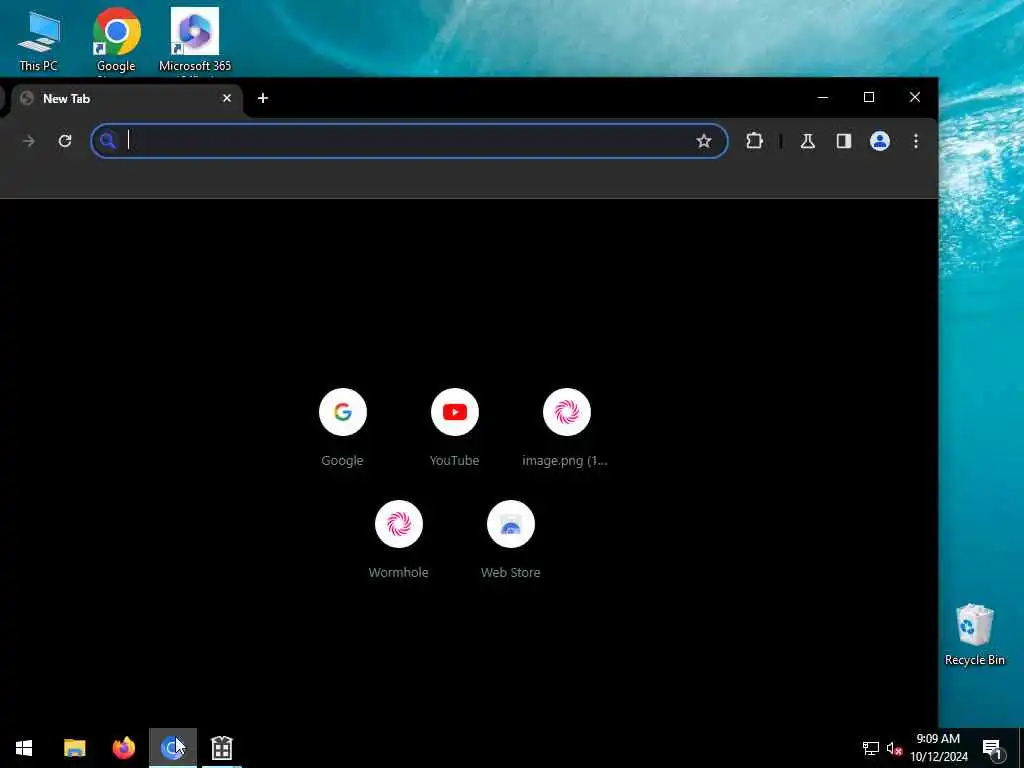Launch Firefox from the taskbar
Image resolution: width=1024 pixels, height=768 pixels.
pyautogui.click(x=123, y=748)
